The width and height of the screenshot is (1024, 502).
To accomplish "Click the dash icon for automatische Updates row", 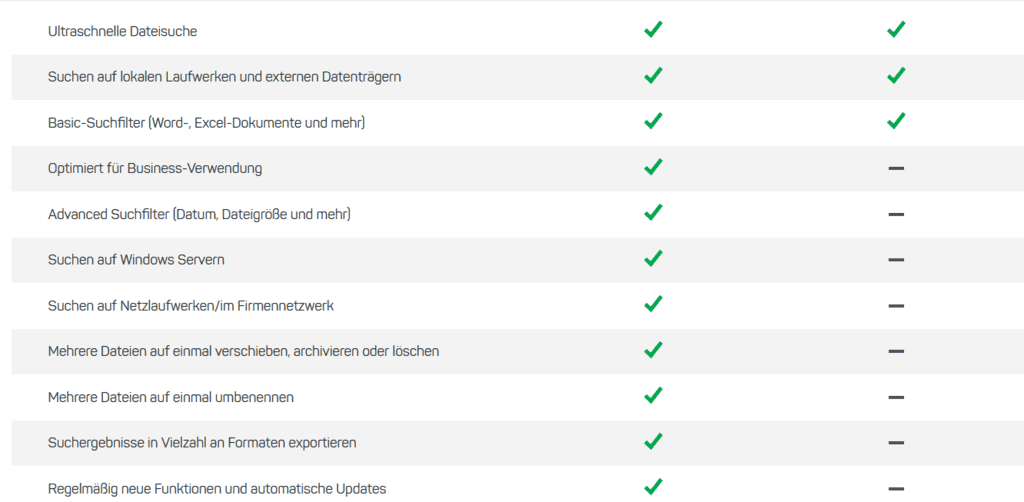I will (896, 489).
